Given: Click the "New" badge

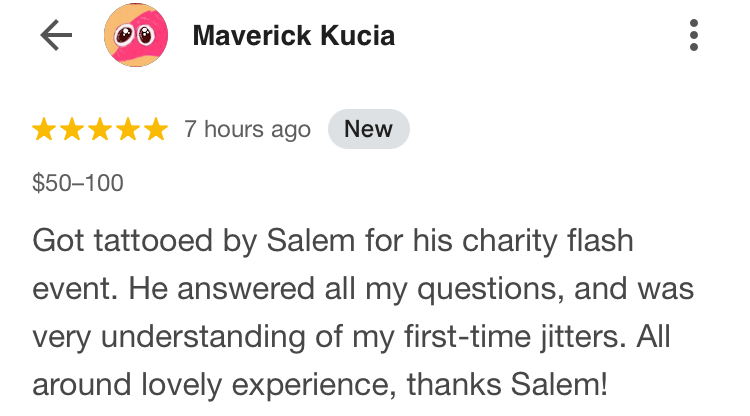Looking at the screenshot, I should coord(368,129).
